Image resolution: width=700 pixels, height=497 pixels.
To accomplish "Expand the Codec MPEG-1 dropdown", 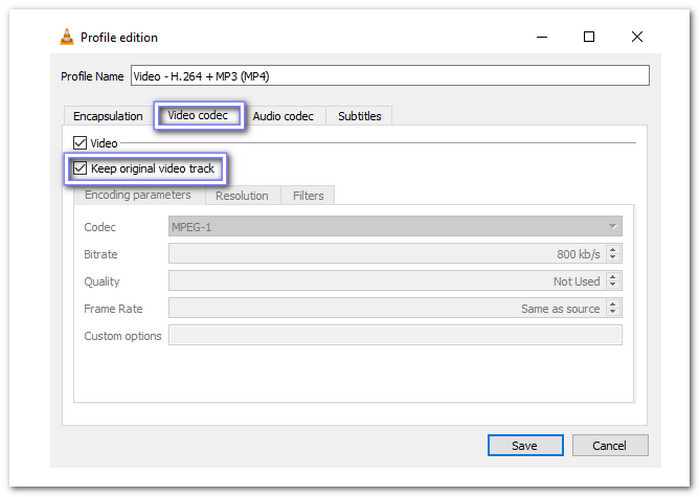I will click(x=395, y=226).
